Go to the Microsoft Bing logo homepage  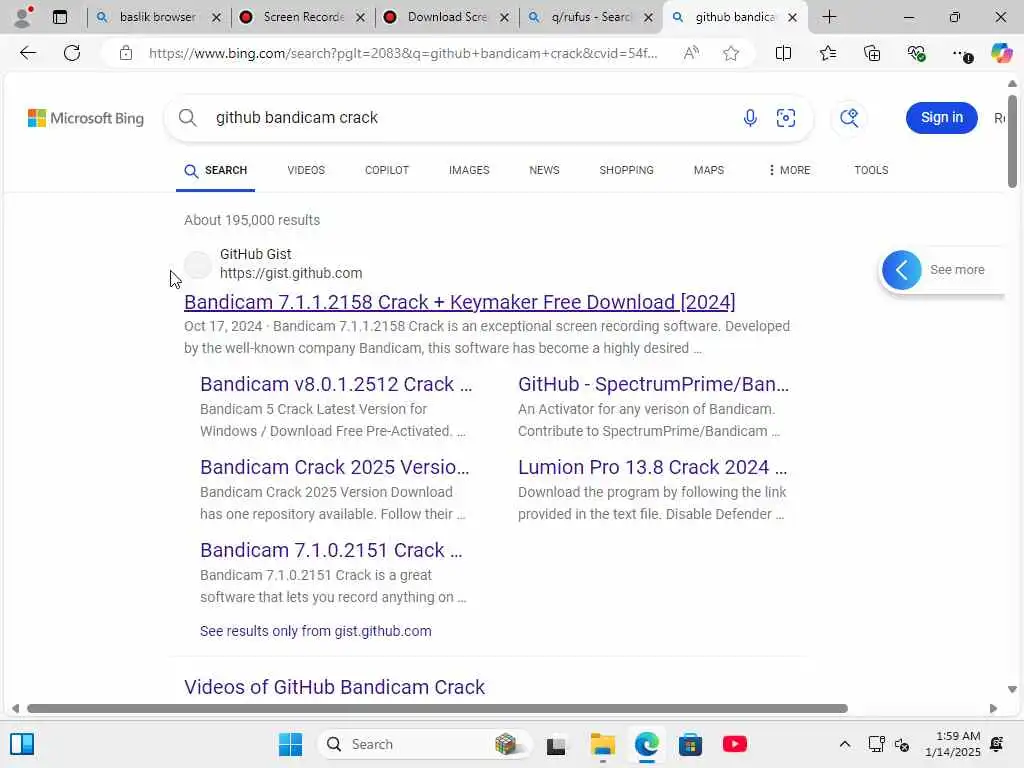click(86, 118)
